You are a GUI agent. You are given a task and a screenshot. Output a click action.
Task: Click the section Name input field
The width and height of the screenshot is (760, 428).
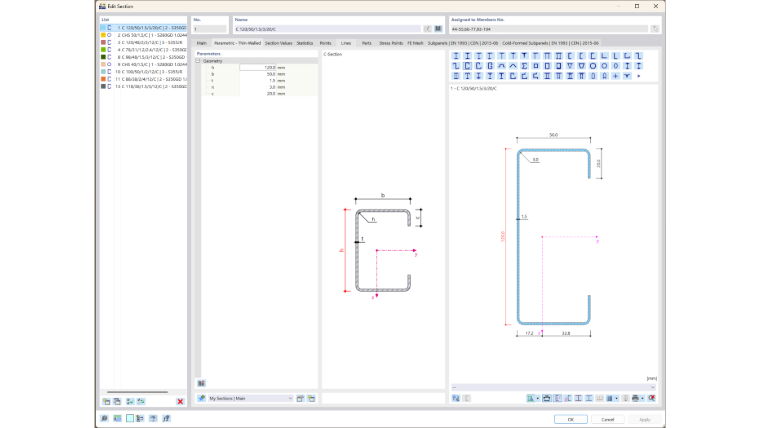328,29
